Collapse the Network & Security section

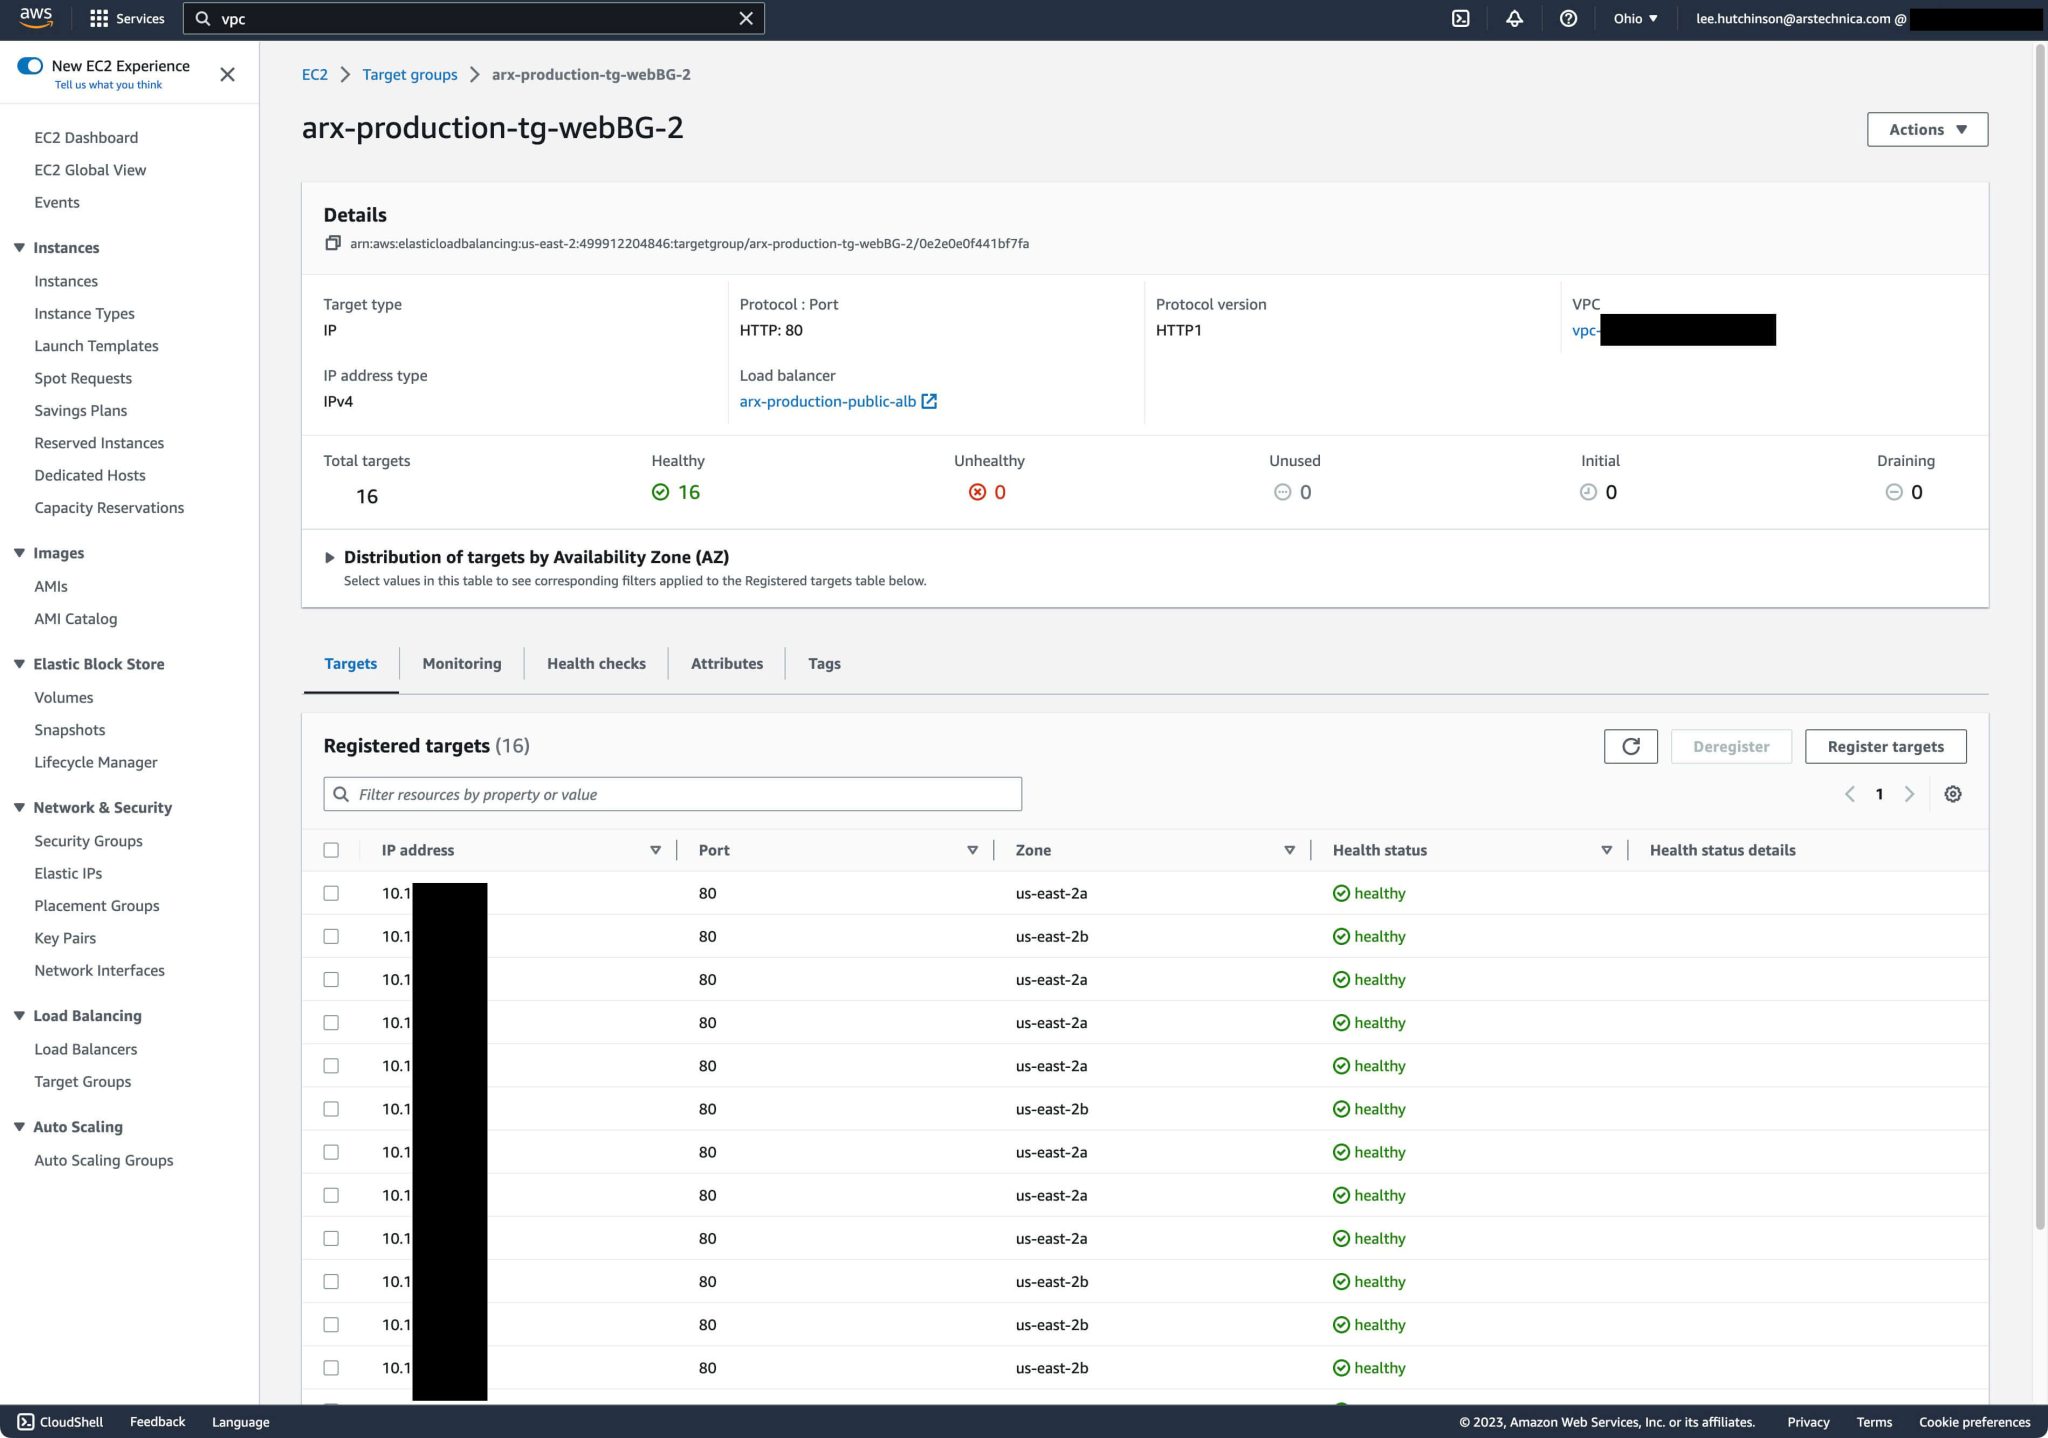(x=19, y=807)
